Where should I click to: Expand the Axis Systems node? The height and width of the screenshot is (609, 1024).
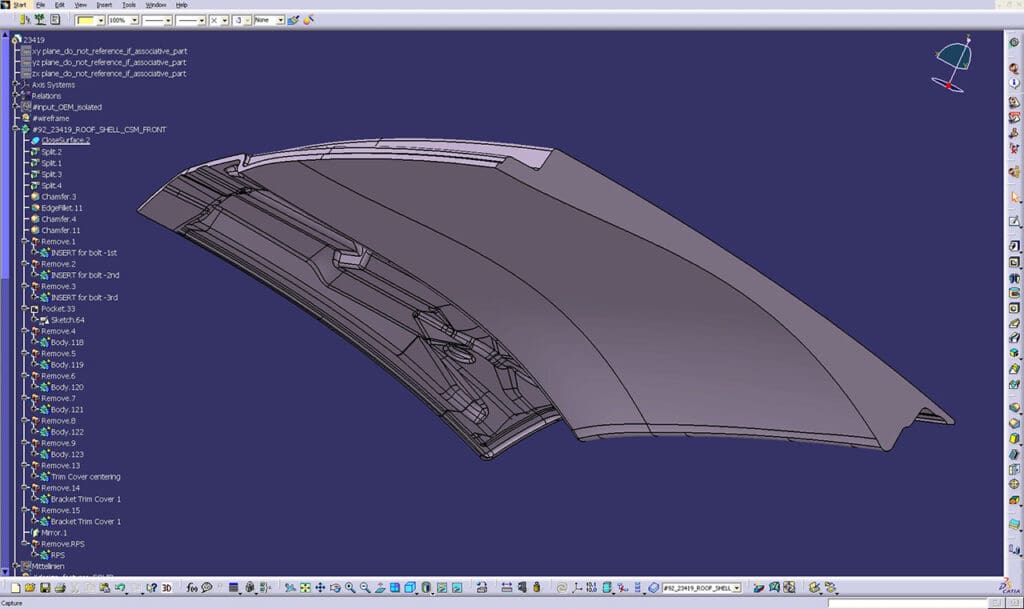16,84
